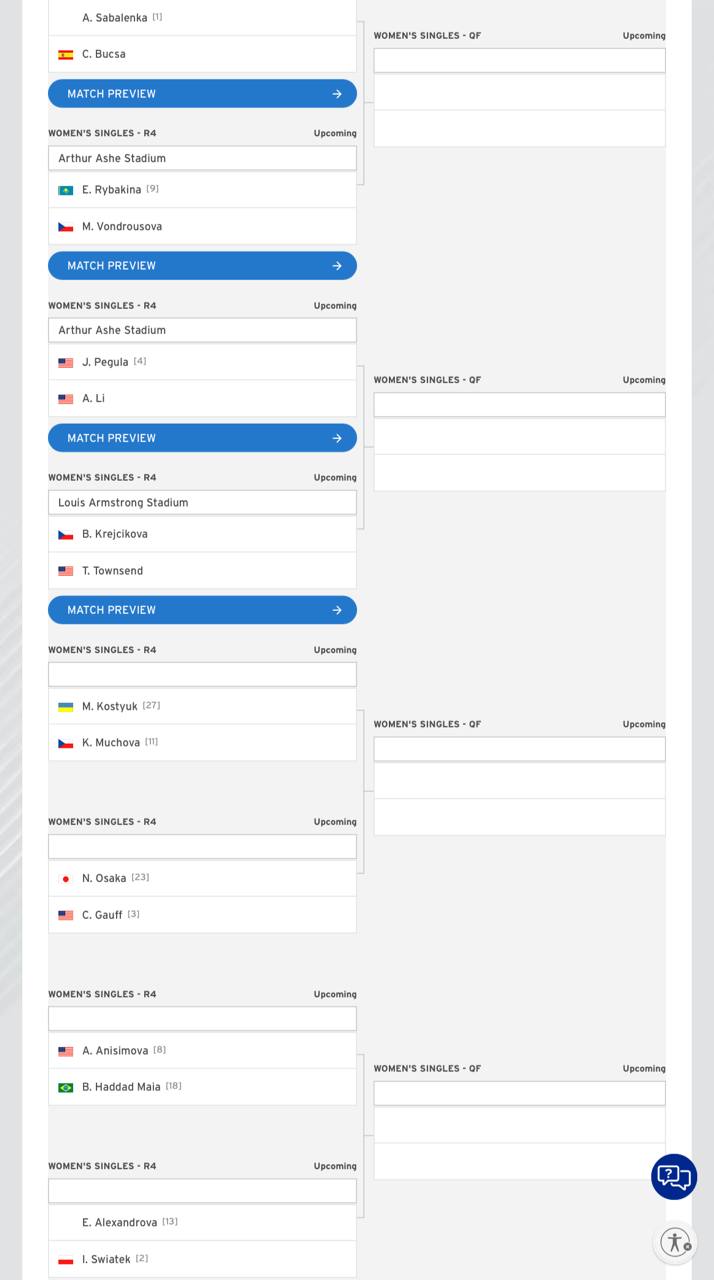Click the Poland flag beside I. Swiatek
This screenshot has height=1280, width=714.
pyautogui.click(x=66, y=1260)
